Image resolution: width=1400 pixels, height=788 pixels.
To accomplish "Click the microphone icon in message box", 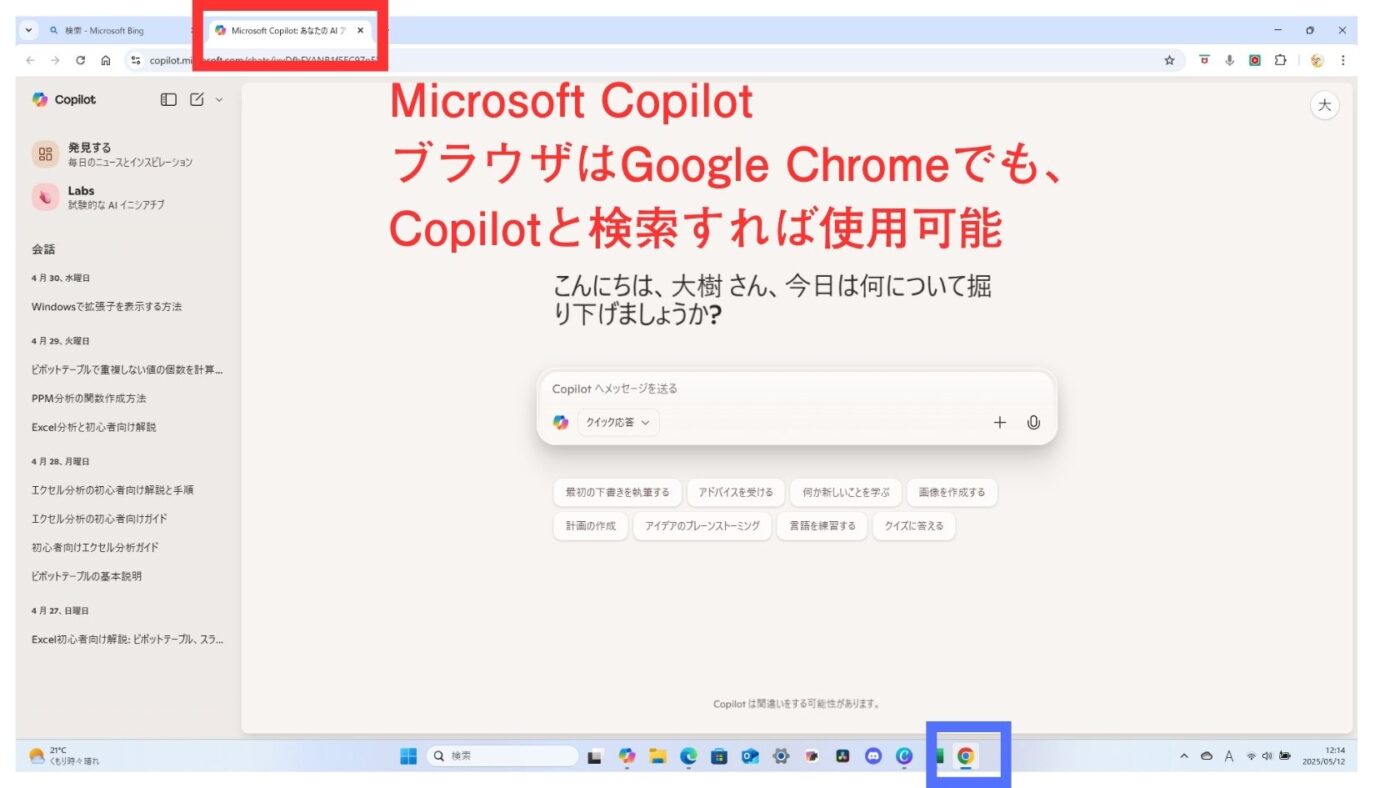I will [x=1033, y=423].
